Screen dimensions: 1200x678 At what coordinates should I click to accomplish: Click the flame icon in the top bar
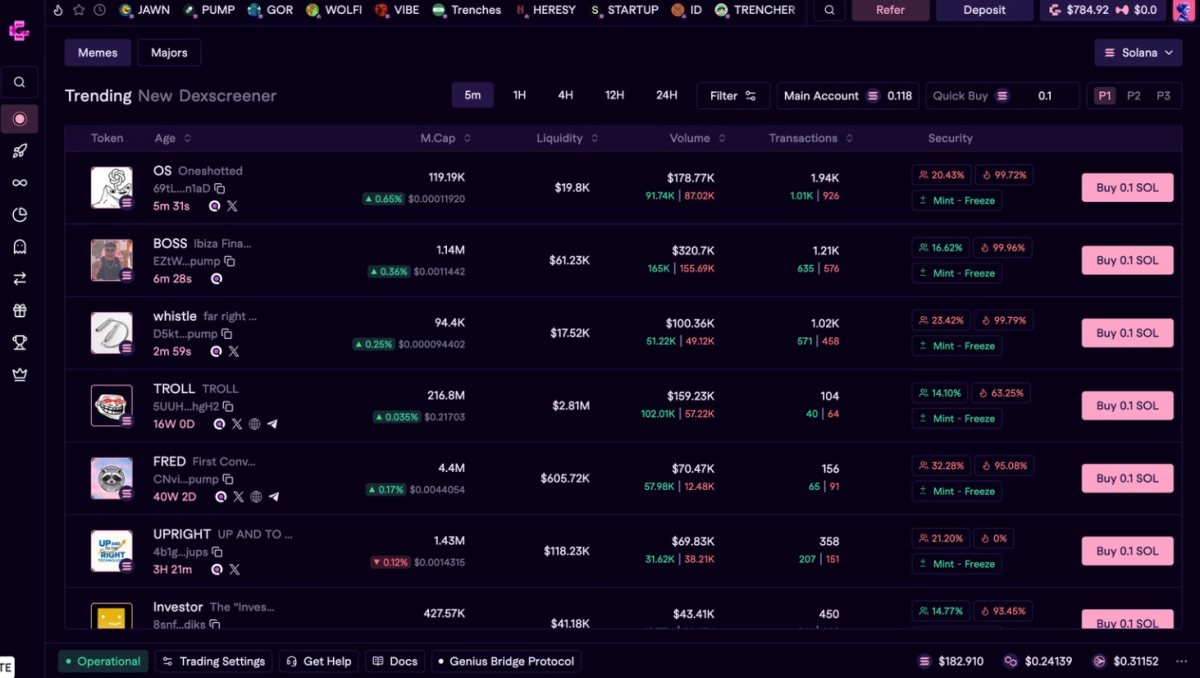57,10
